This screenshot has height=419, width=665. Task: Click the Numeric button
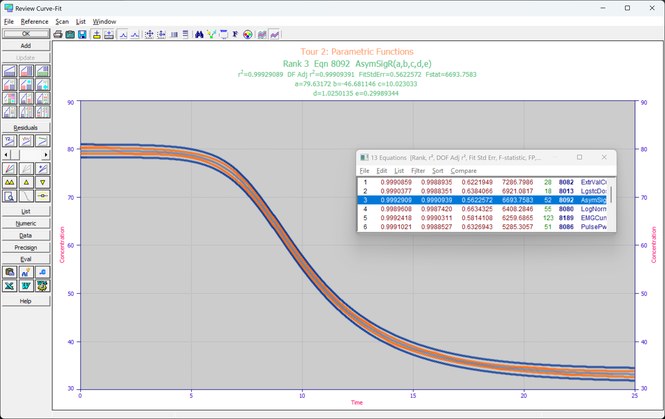tap(26, 223)
